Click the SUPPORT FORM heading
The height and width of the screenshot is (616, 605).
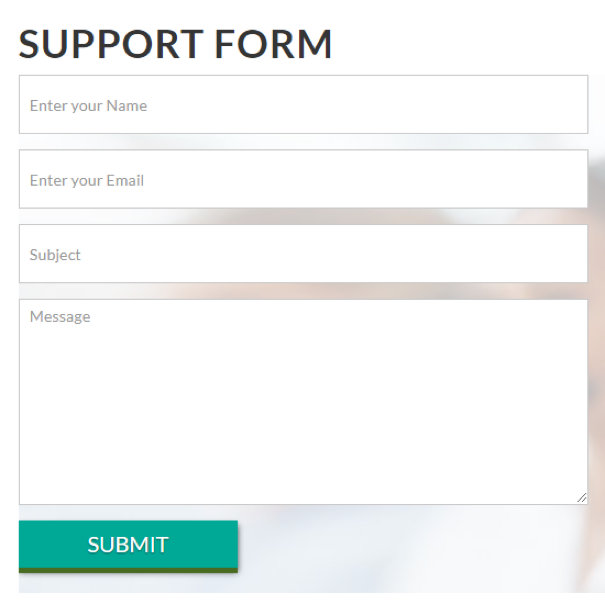coord(176,44)
